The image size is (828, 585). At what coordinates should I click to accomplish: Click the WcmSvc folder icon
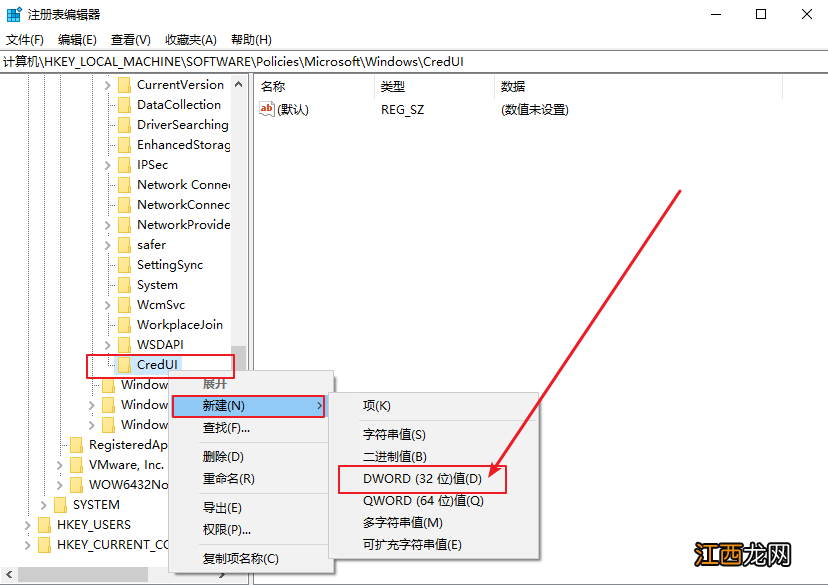point(125,304)
